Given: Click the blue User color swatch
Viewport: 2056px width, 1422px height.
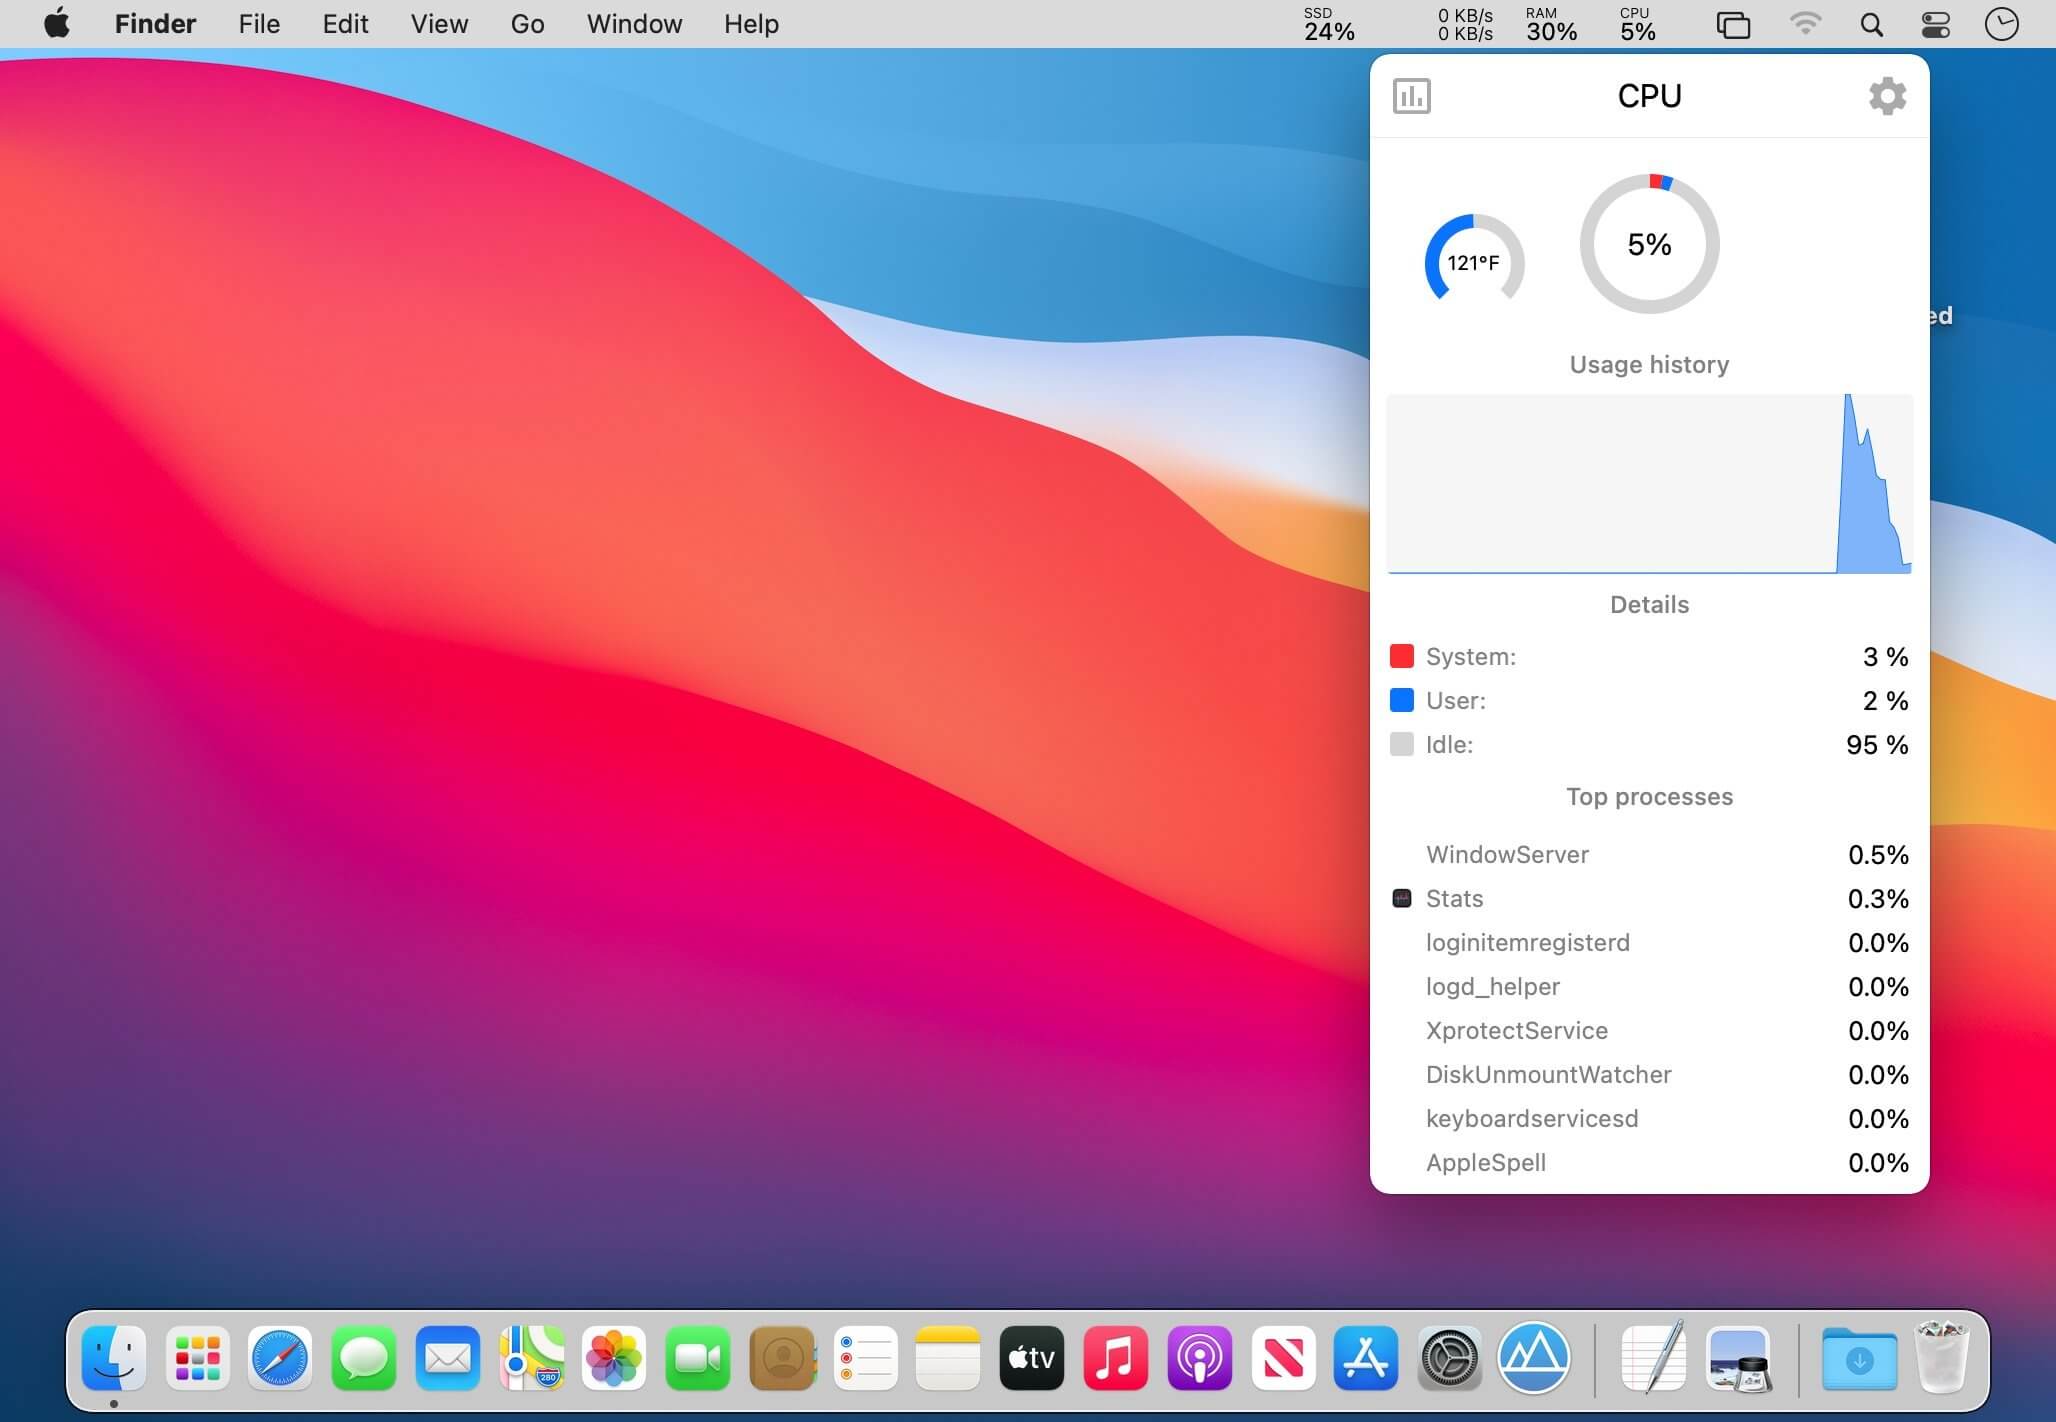Looking at the screenshot, I should (1401, 700).
